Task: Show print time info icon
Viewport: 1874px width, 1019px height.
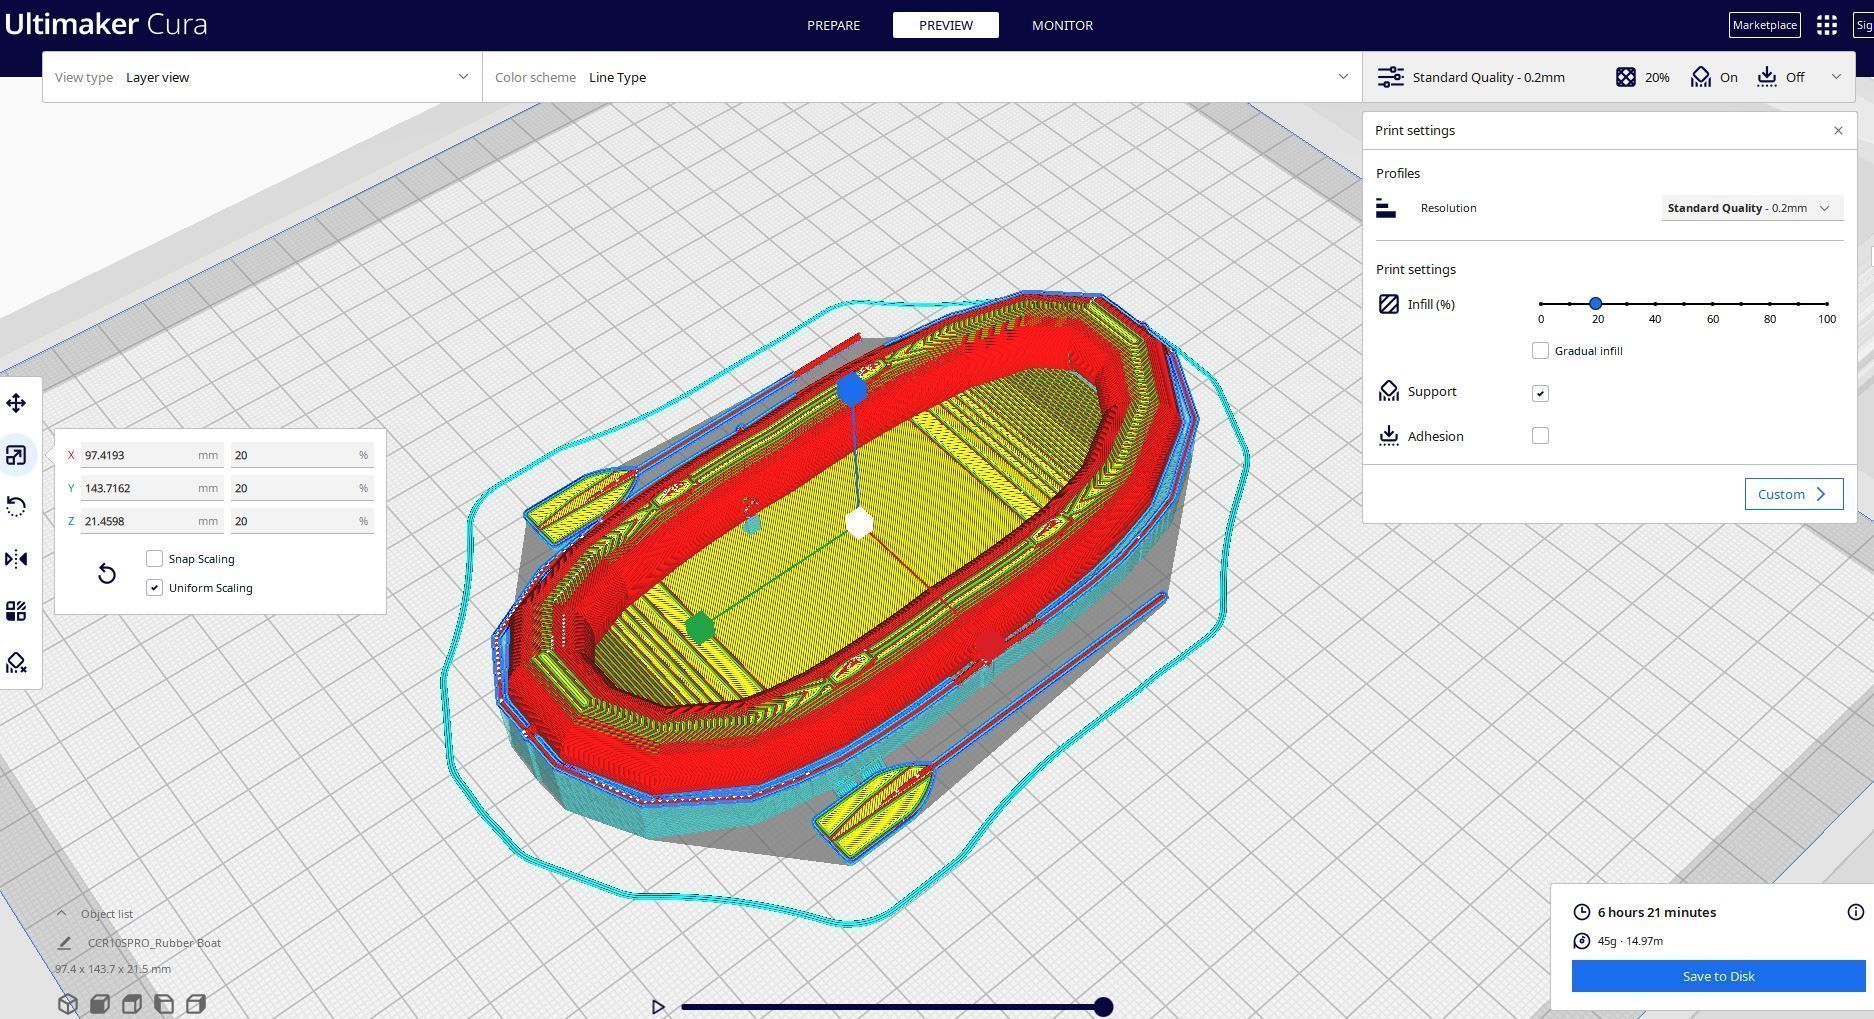Action: (x=1856, y=912)
